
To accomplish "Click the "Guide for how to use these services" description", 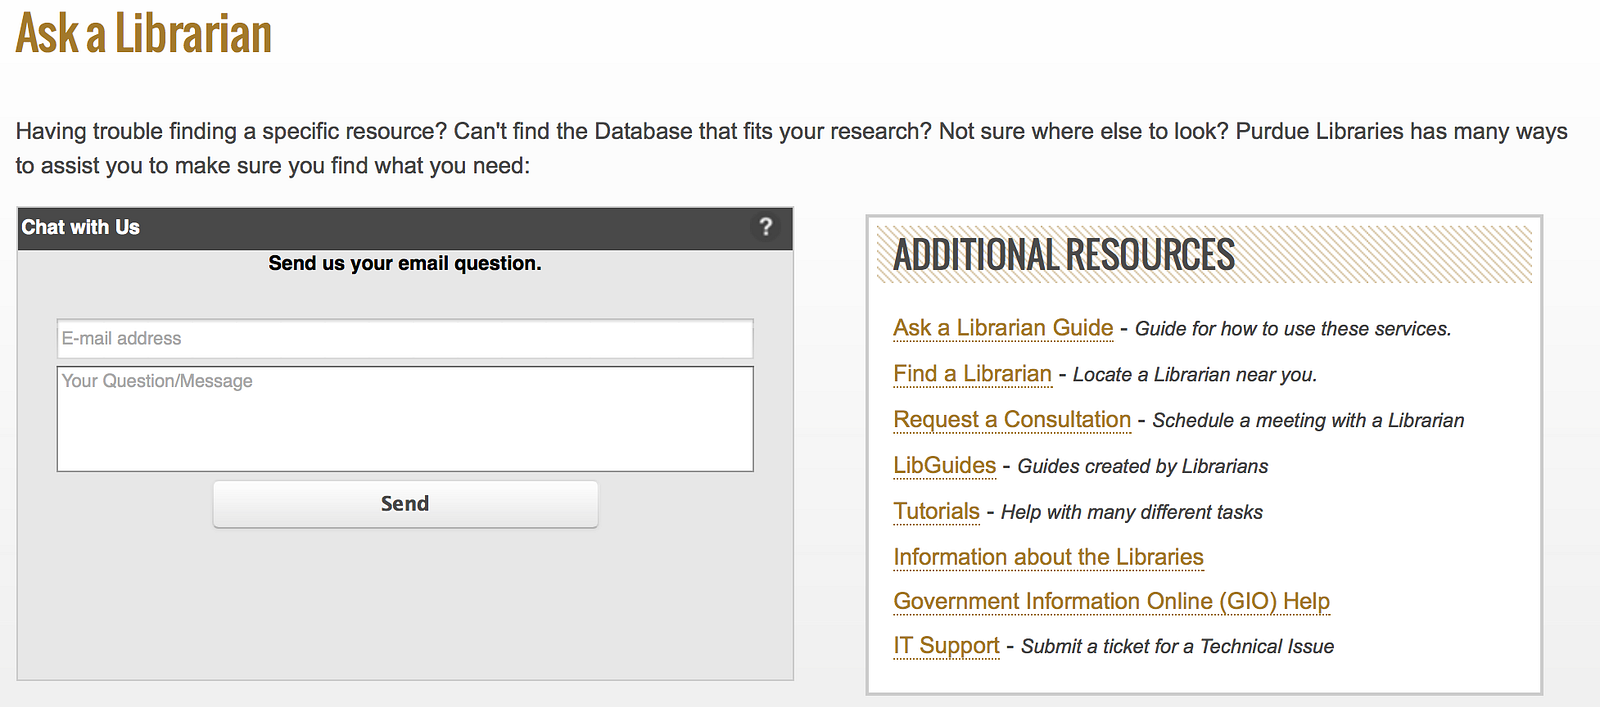I will coord(1292,329).
